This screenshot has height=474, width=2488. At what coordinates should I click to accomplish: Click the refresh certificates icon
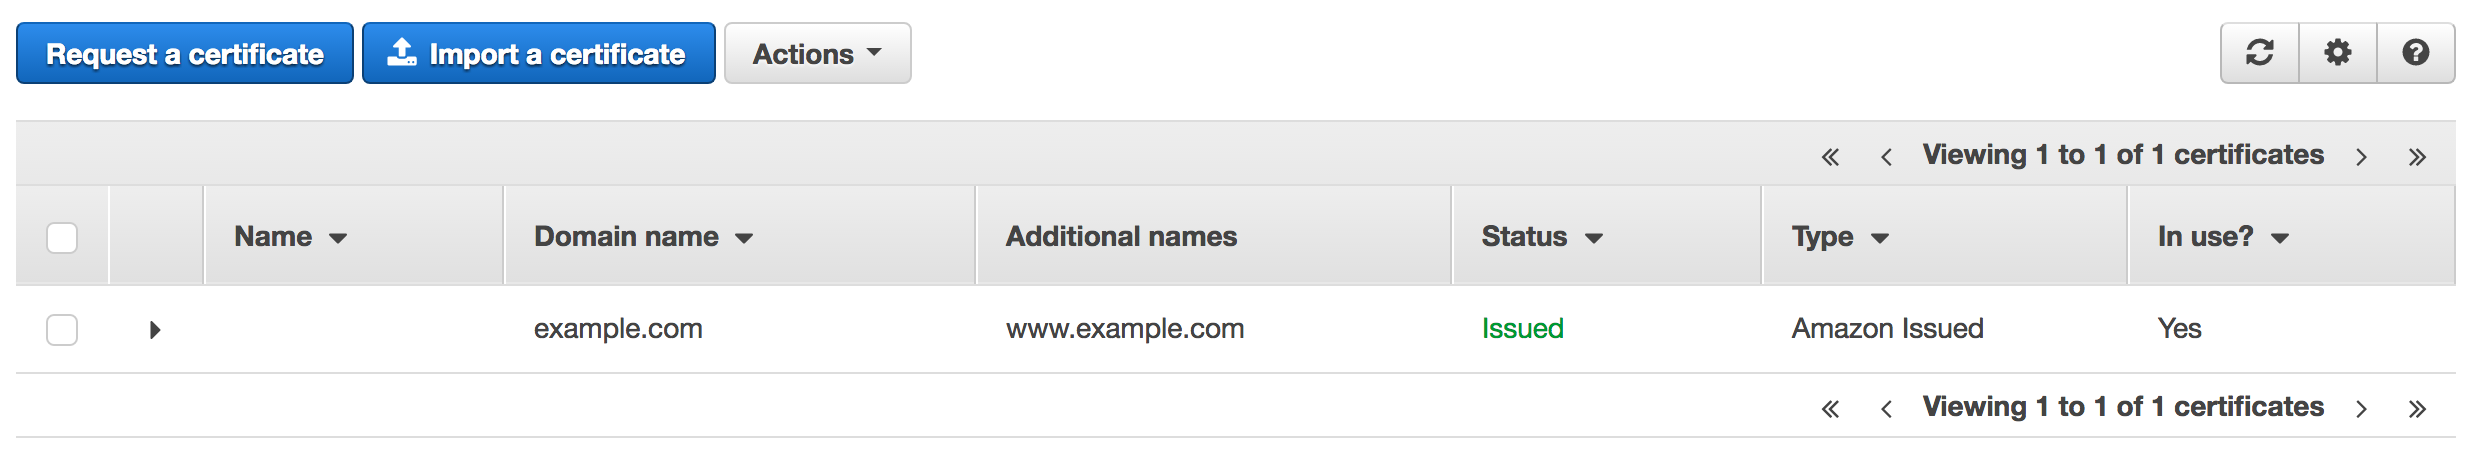(2259, 53)
